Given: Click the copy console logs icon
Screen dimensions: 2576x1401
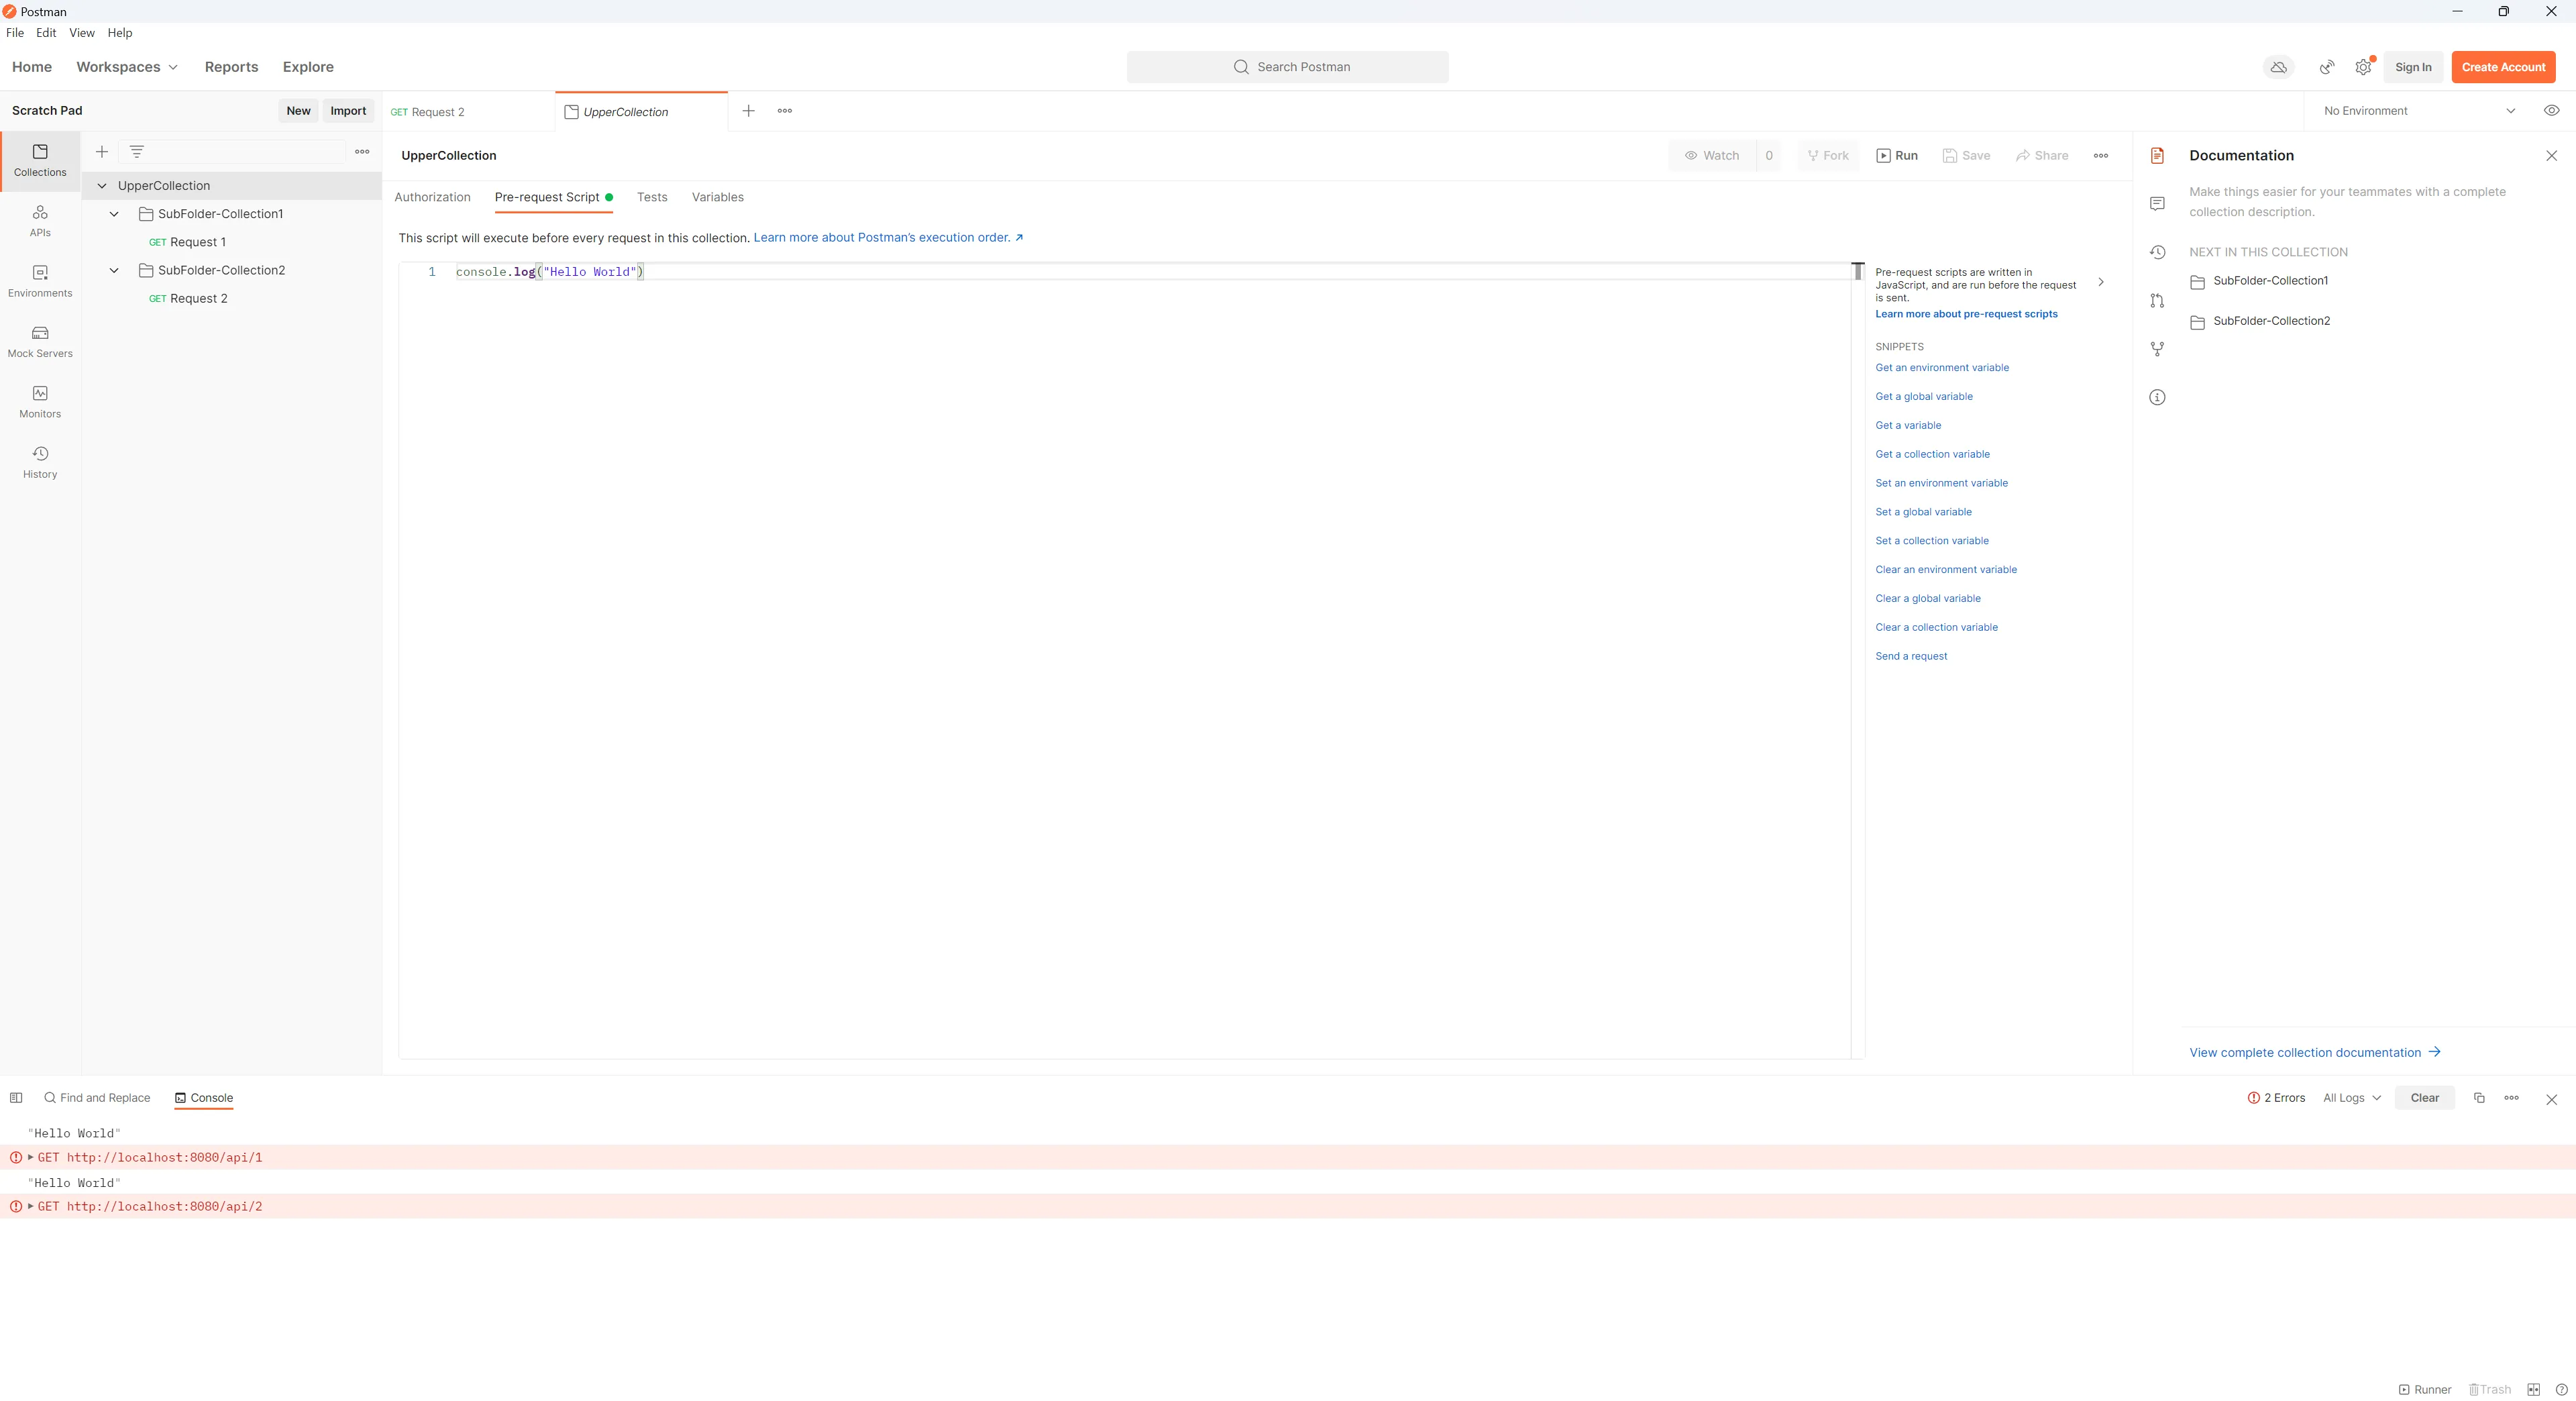Looking at the screenshot, I should (2479, 1098).
